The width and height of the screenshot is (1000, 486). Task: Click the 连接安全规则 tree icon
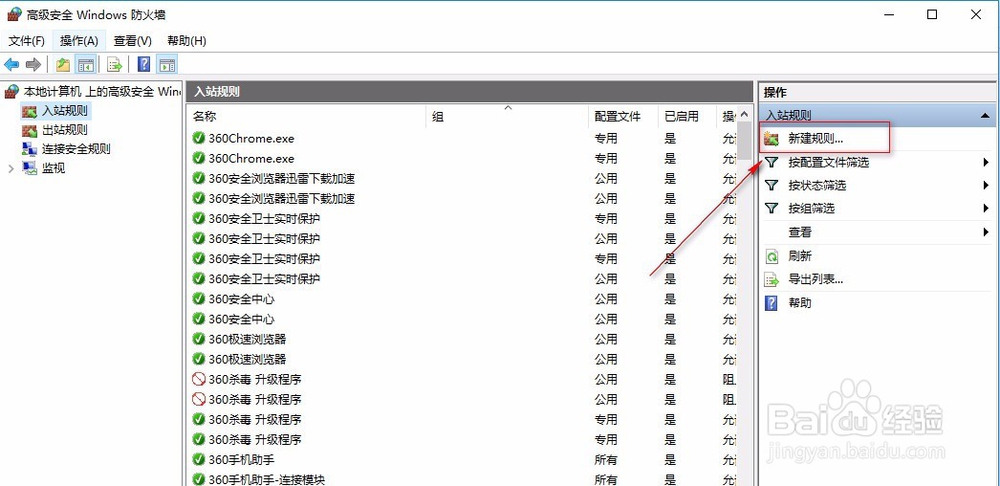[29, 149]
